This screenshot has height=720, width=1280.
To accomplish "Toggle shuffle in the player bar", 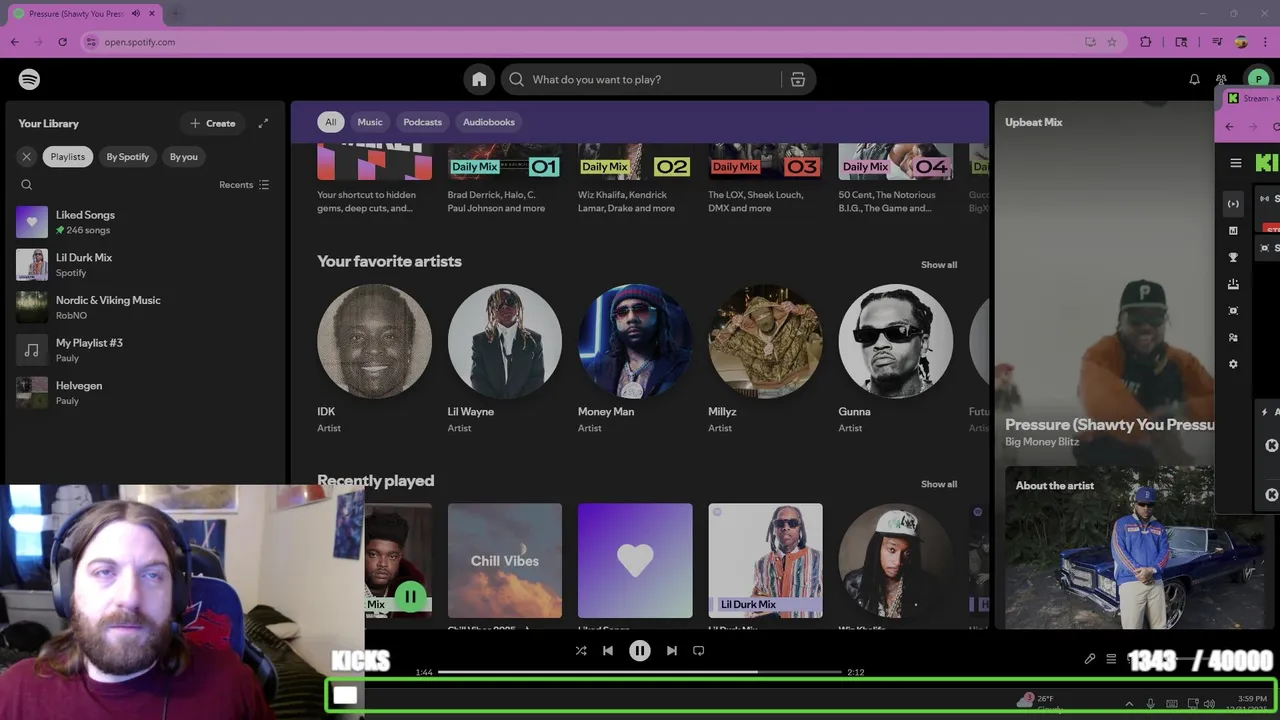I will [581, 651].
